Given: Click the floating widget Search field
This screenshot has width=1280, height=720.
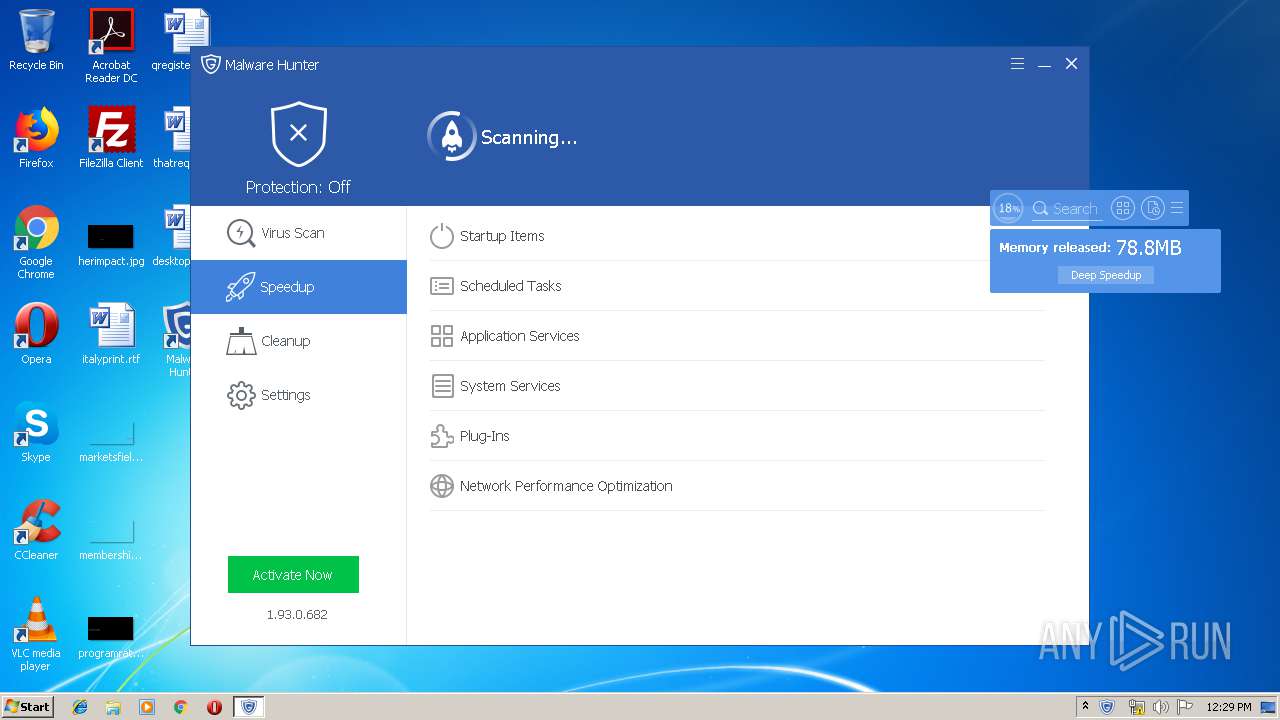Looking at the screenshot, I should [1066, 208].
